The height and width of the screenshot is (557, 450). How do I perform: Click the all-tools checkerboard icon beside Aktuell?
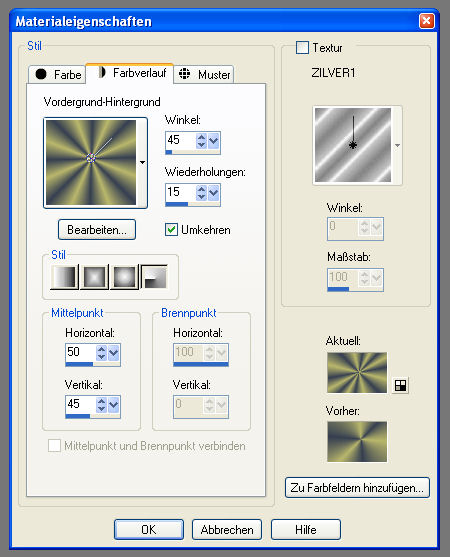coord(400,385)
